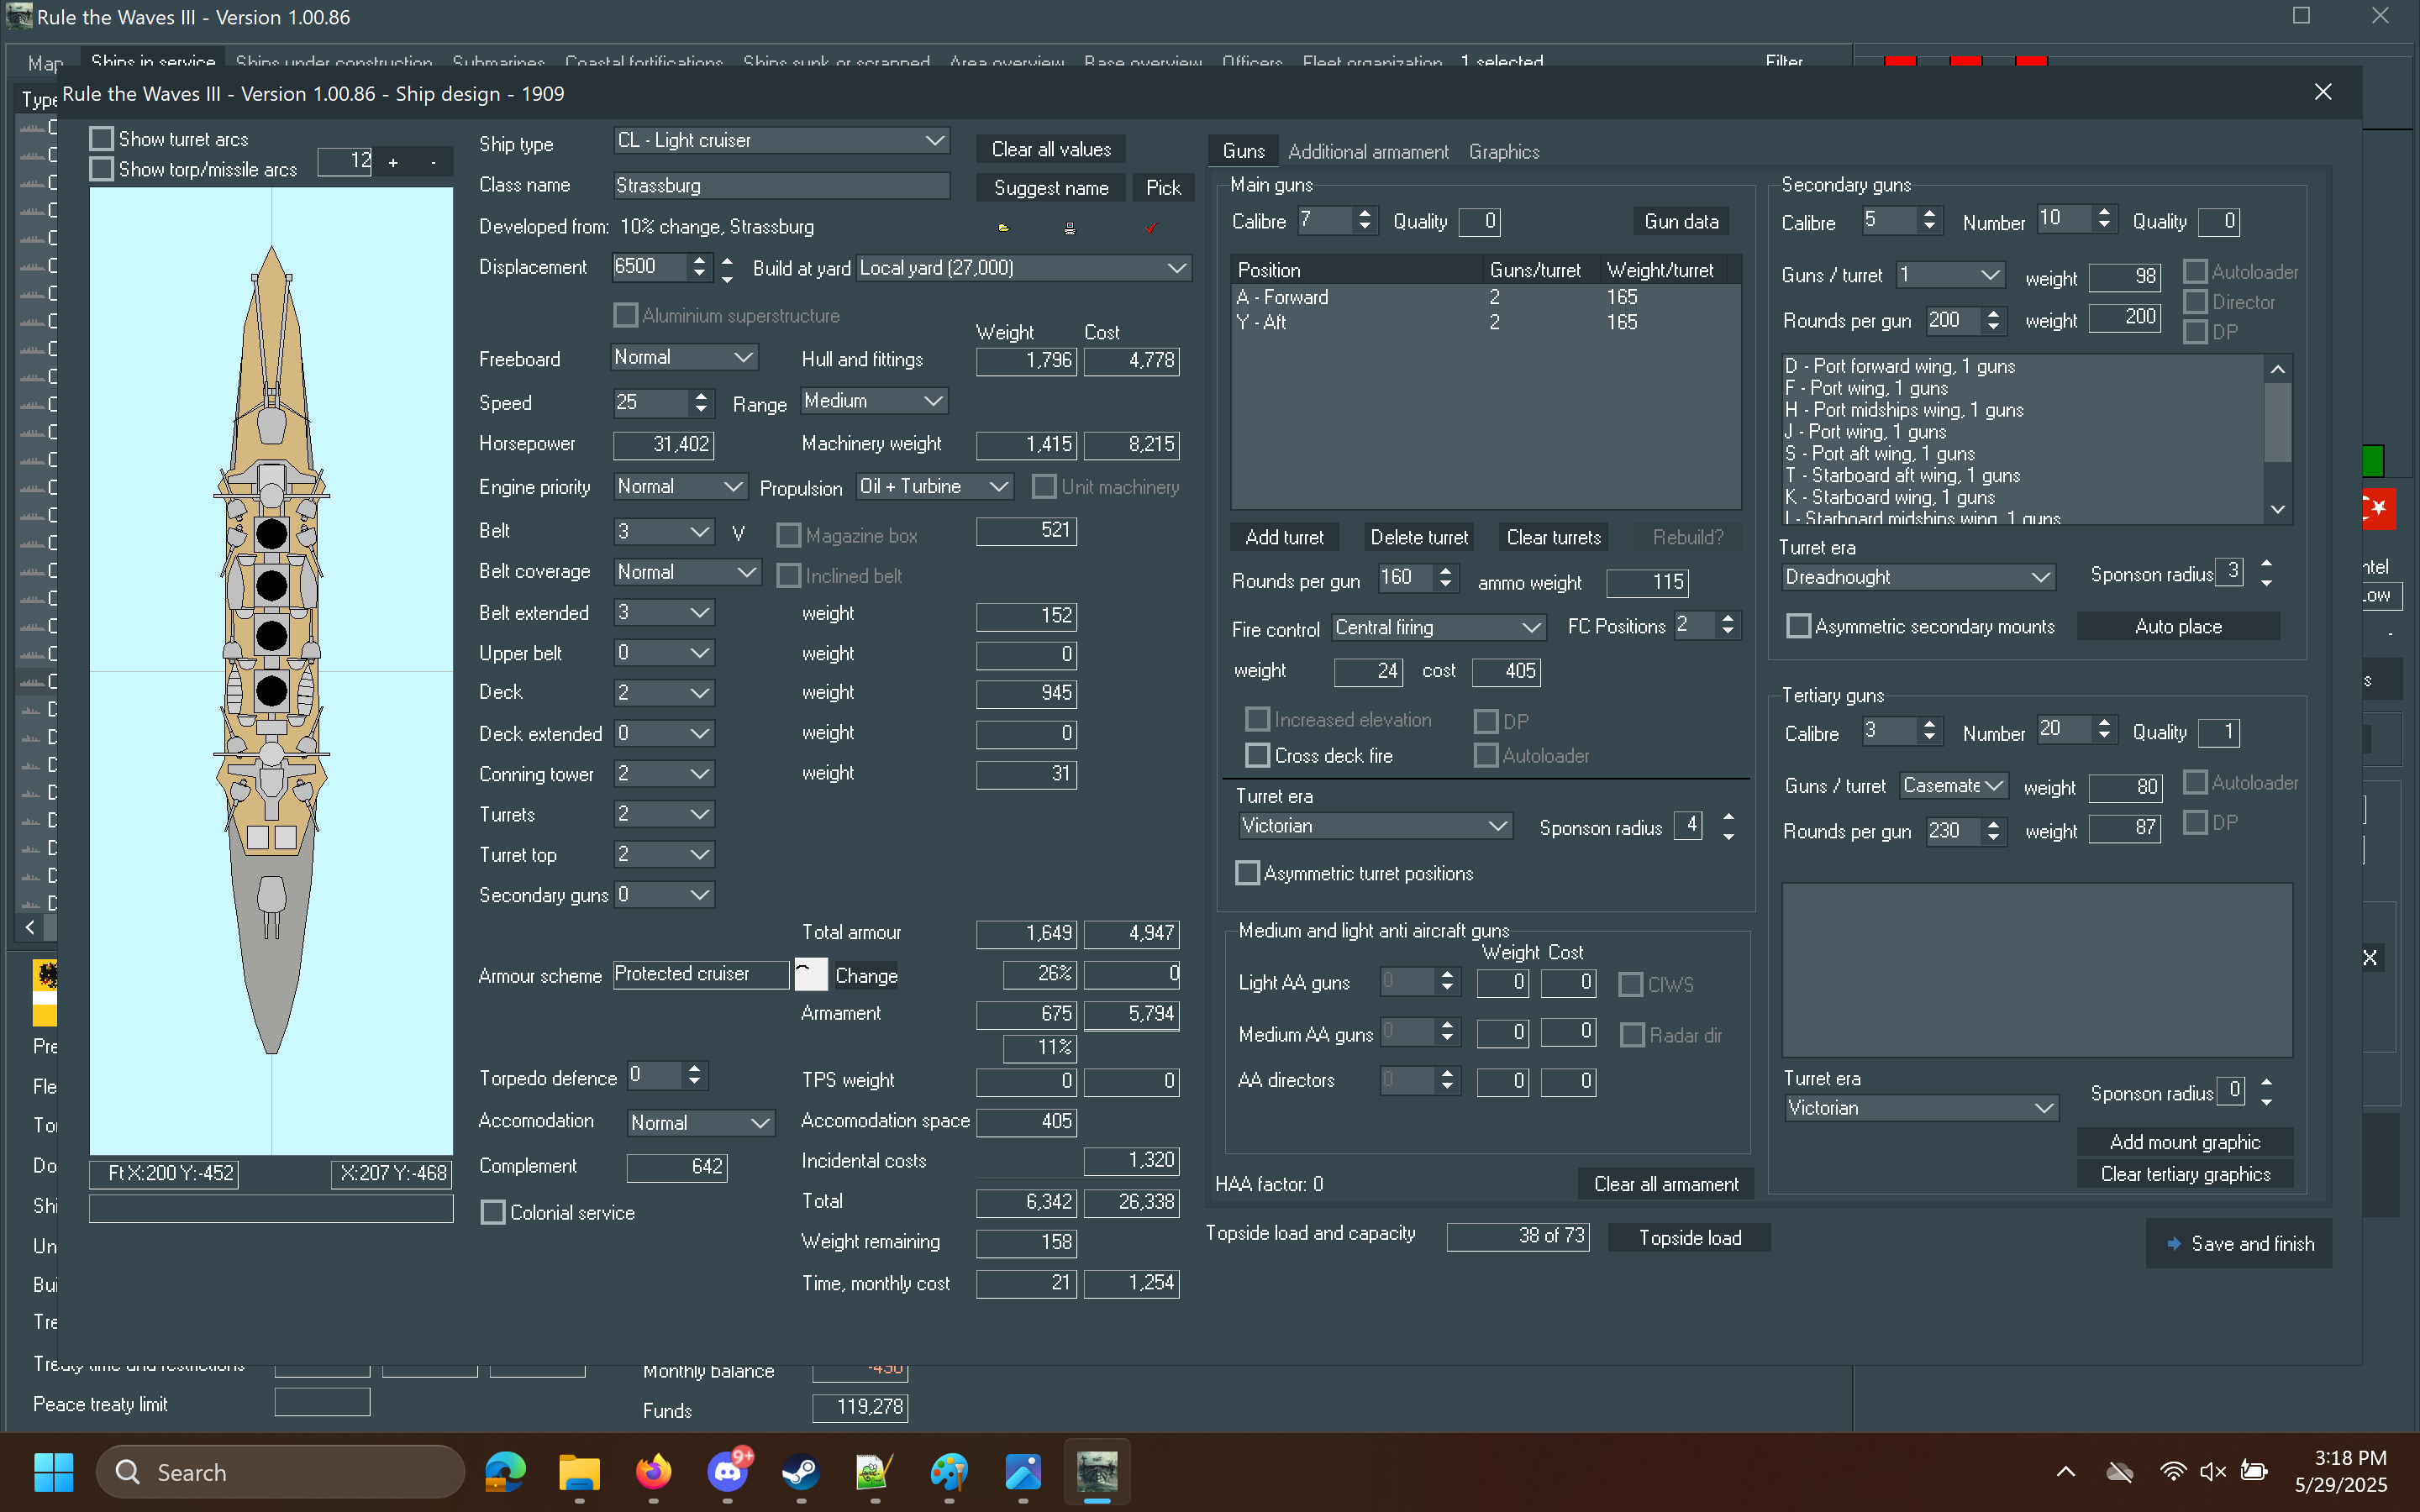Click the Rule the Waves taskbar icon

coord(1097,1471)
